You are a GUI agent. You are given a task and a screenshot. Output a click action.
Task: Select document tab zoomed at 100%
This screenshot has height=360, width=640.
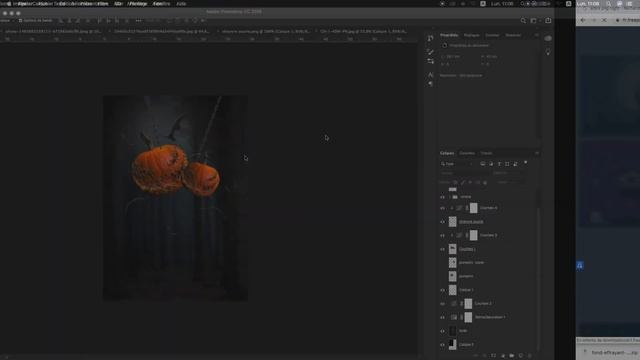(x=266, y=31)
